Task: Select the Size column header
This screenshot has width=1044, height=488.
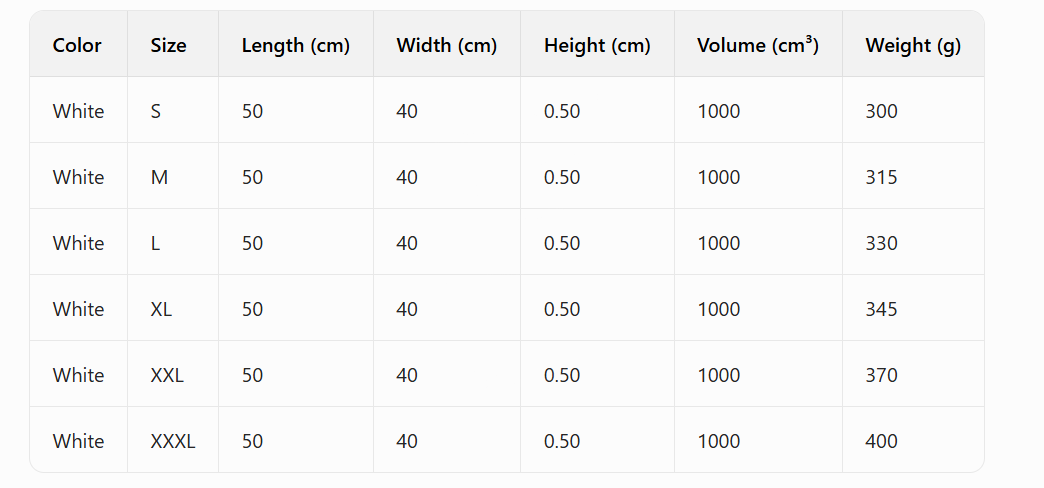Action: point(168,45)
